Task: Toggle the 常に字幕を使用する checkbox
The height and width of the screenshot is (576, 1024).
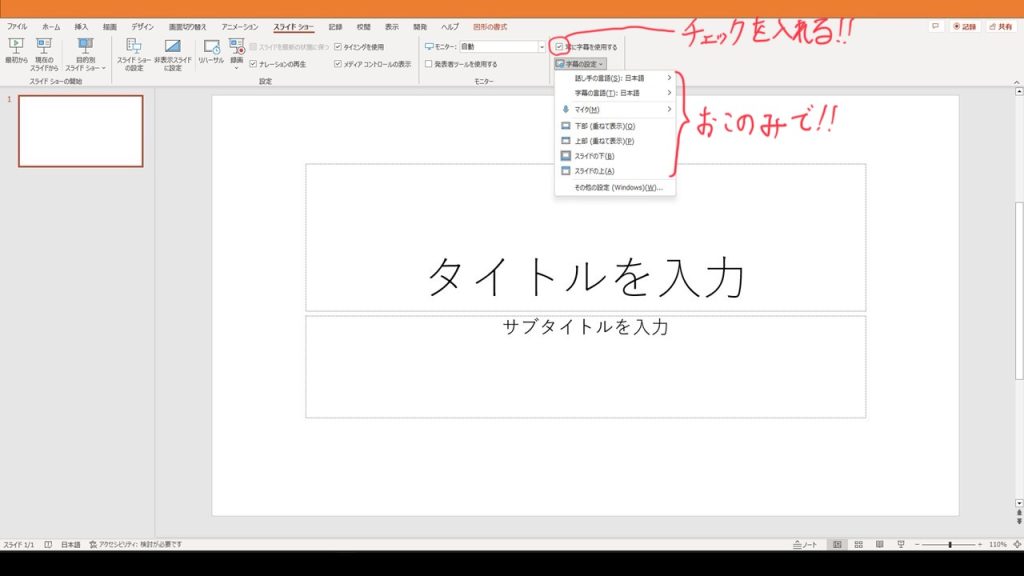Action: [x=559, y=47]
